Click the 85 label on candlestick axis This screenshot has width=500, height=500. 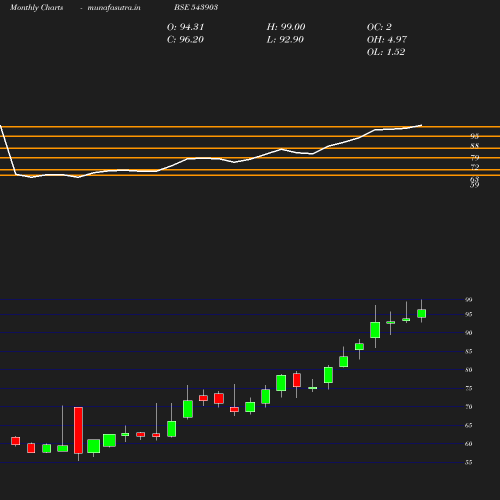click(469, 351)
